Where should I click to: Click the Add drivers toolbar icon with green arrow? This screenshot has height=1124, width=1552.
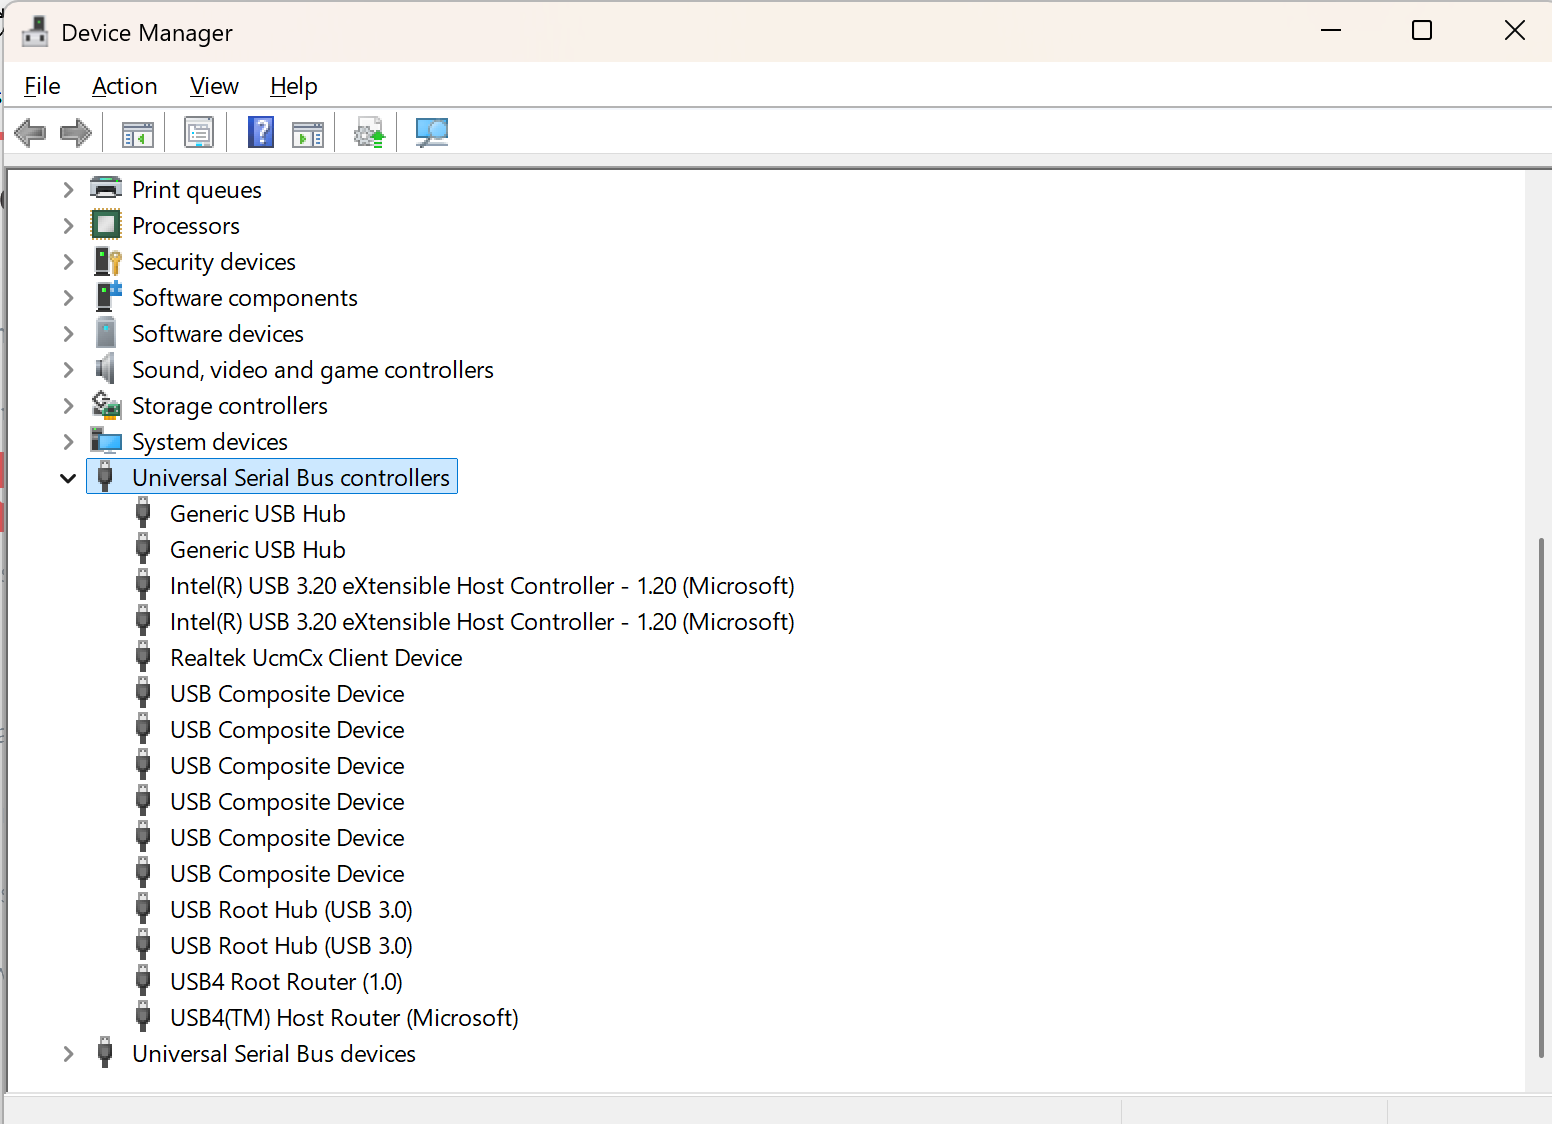point(369,133)
